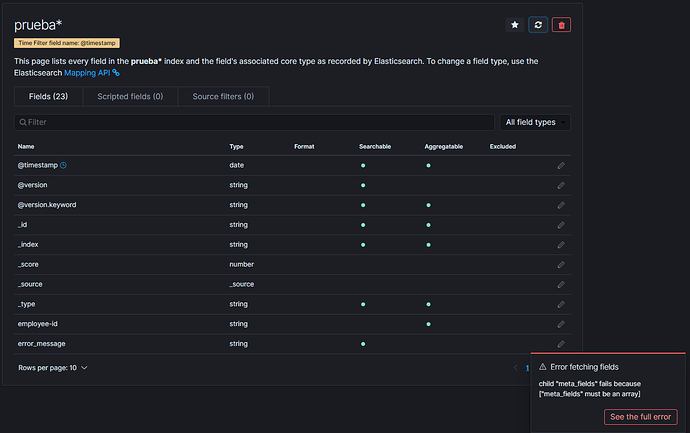Switch to Scripted fields tab

click(x=130, y=97)
